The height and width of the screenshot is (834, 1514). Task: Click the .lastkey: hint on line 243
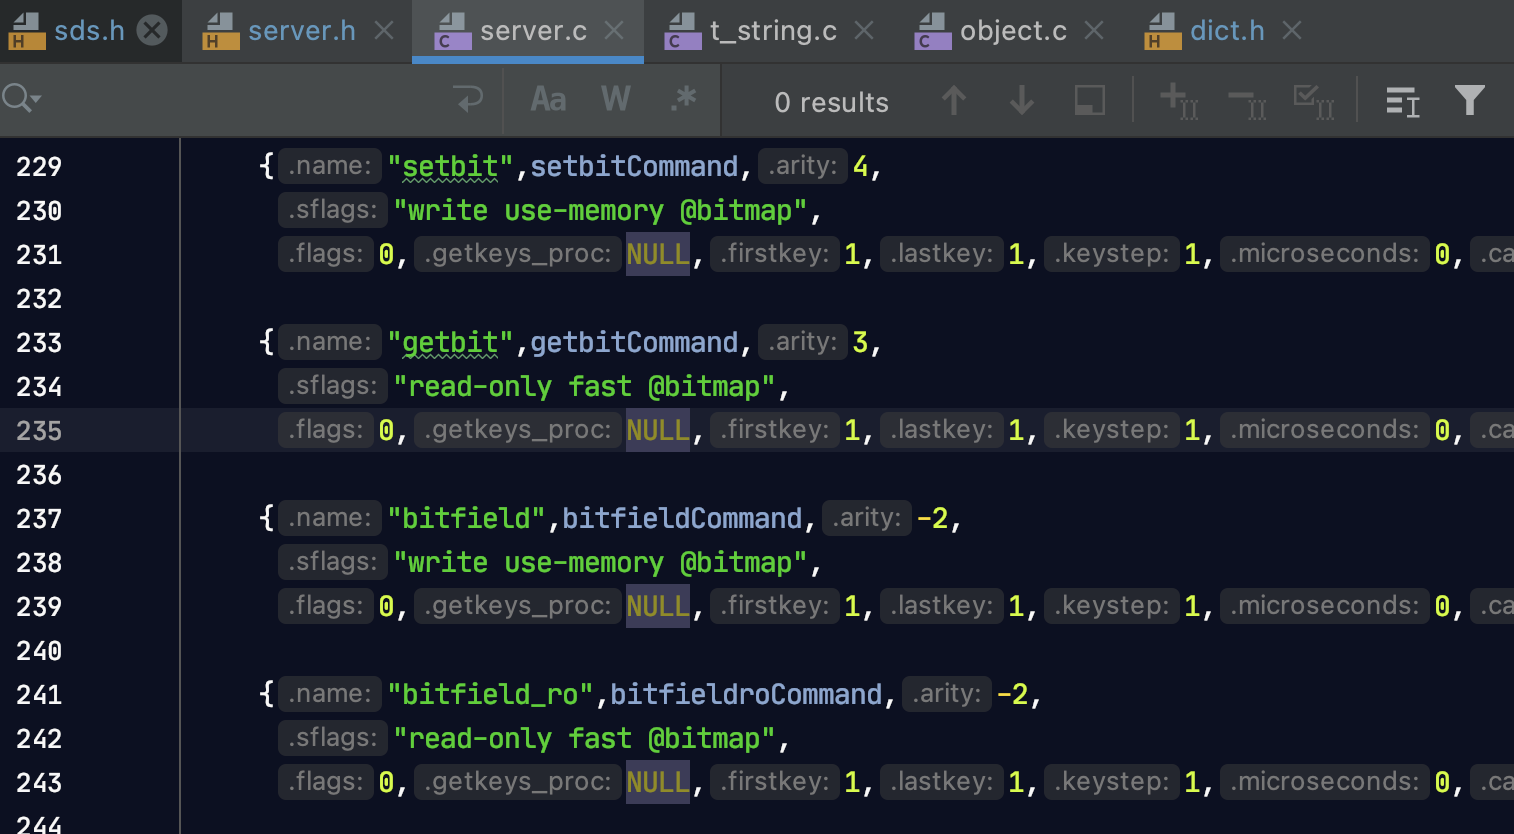941,782
